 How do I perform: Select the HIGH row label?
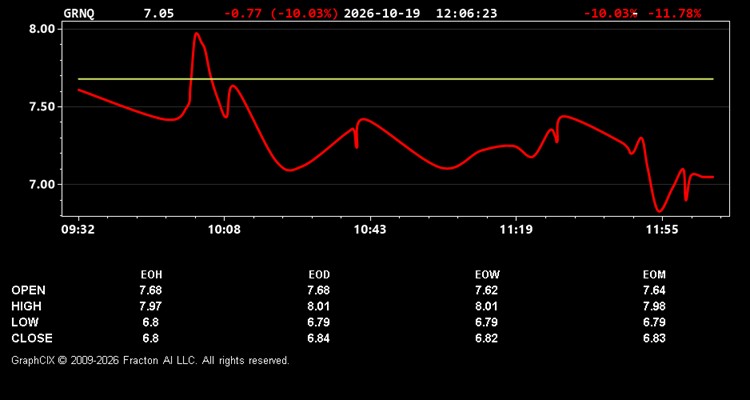coord(26,306)
